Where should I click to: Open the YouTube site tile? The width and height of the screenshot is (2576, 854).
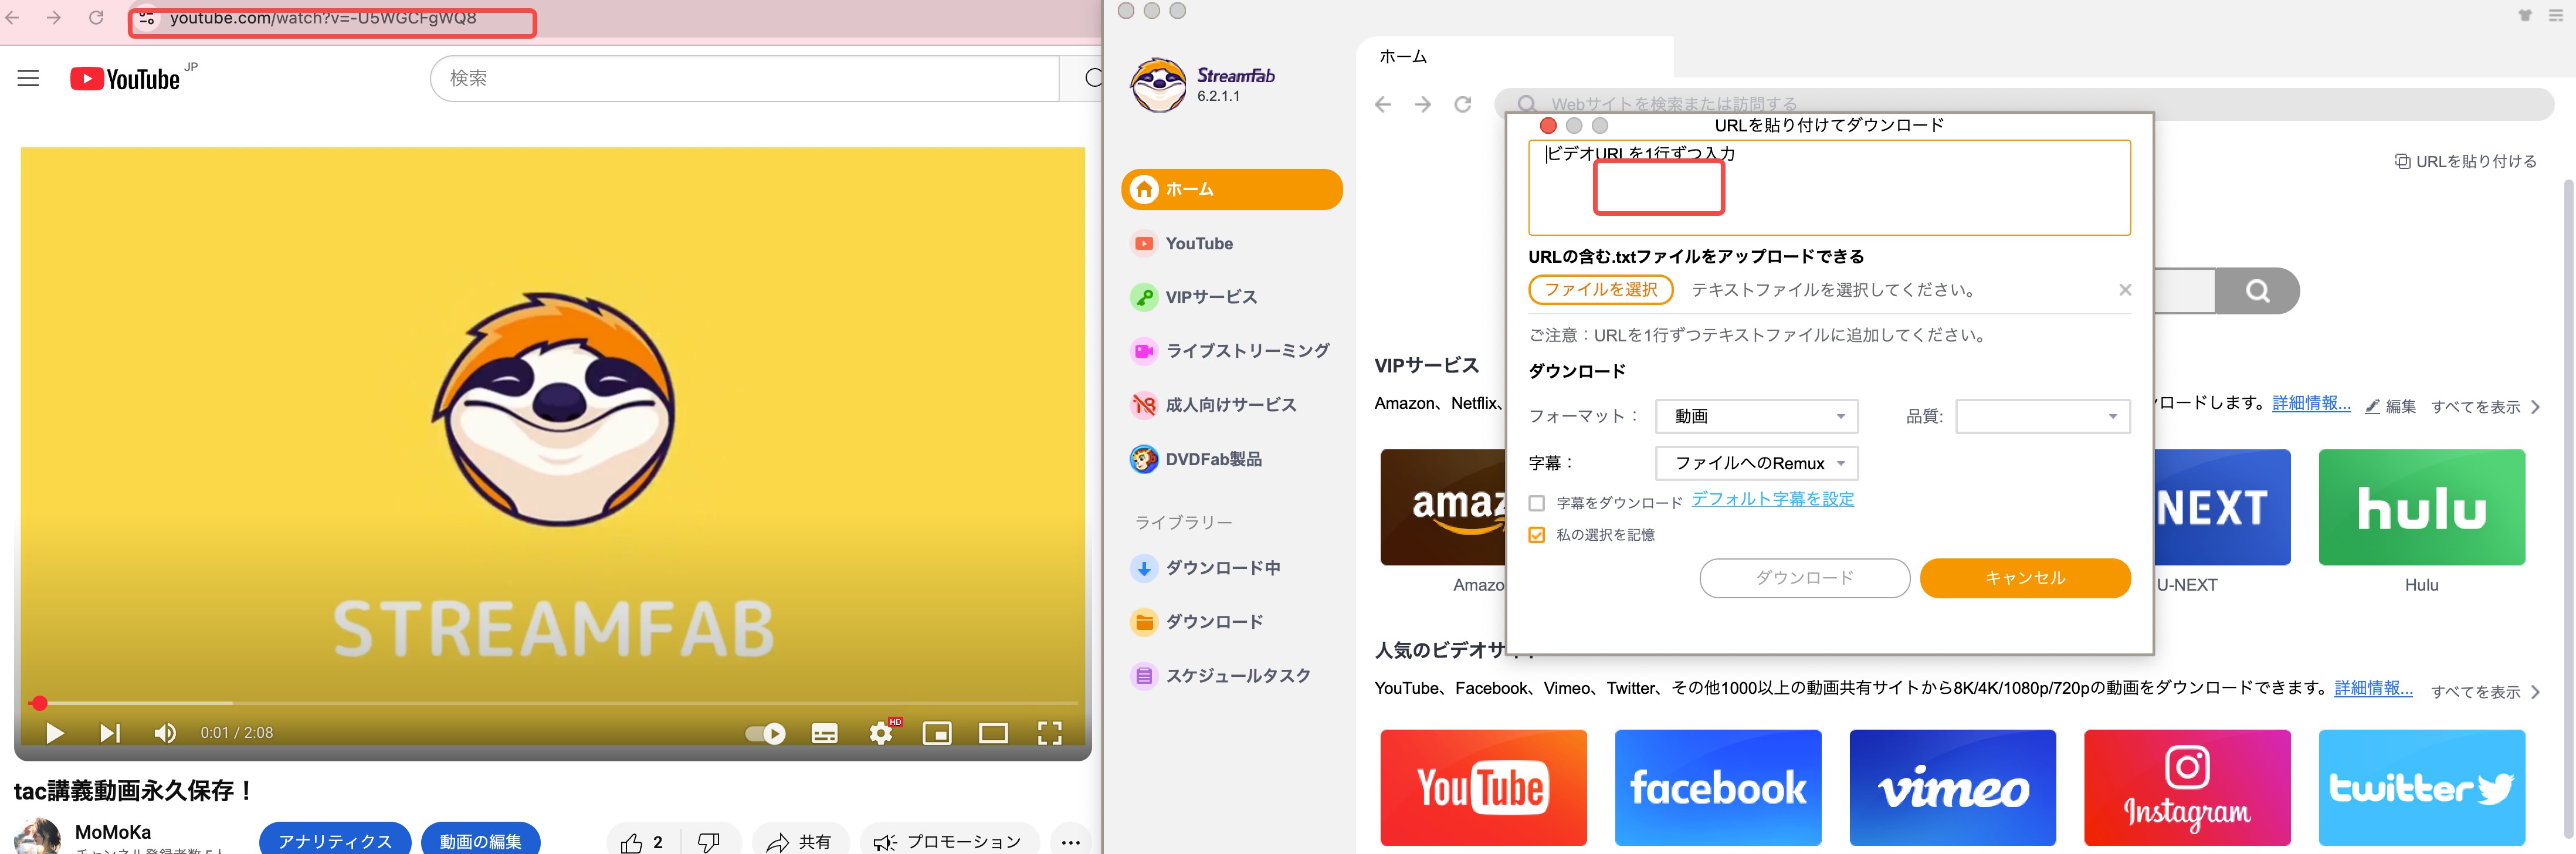(1483, 788)
